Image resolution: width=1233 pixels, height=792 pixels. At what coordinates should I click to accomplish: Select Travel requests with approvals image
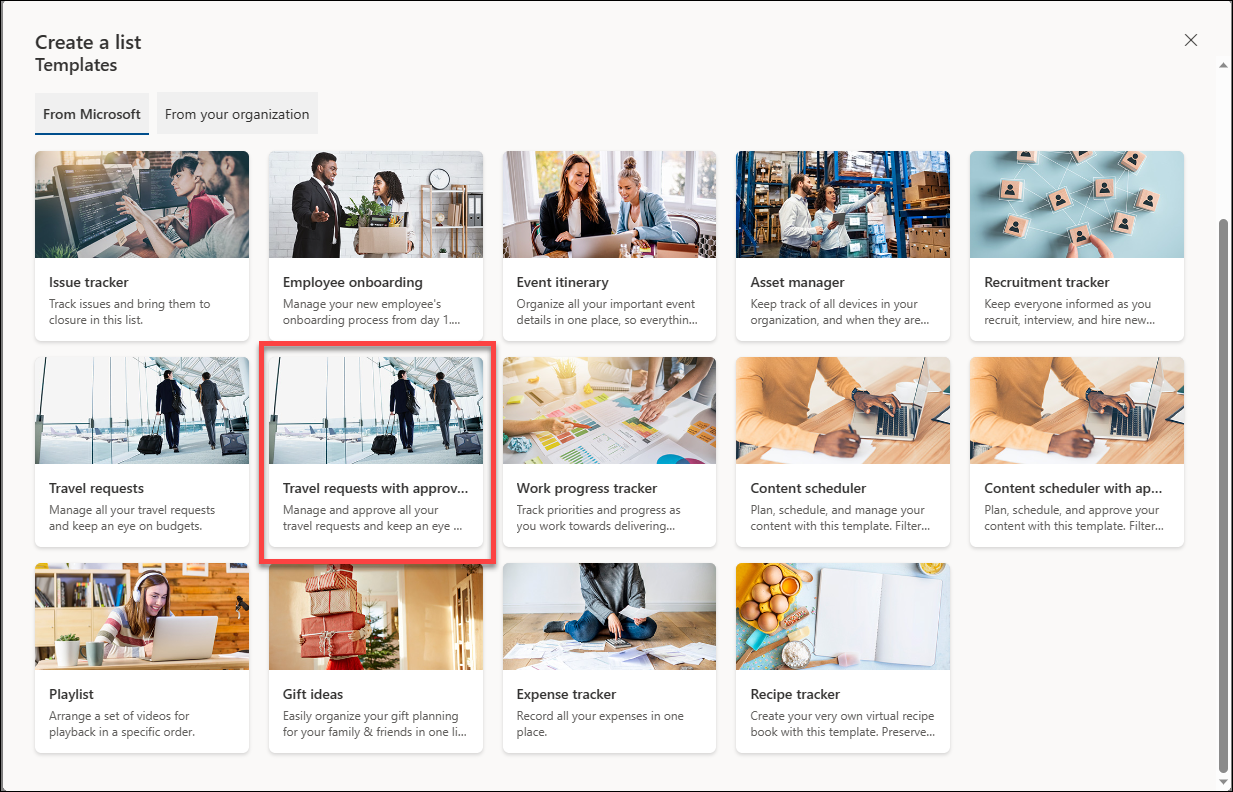[x=376, y=411]
